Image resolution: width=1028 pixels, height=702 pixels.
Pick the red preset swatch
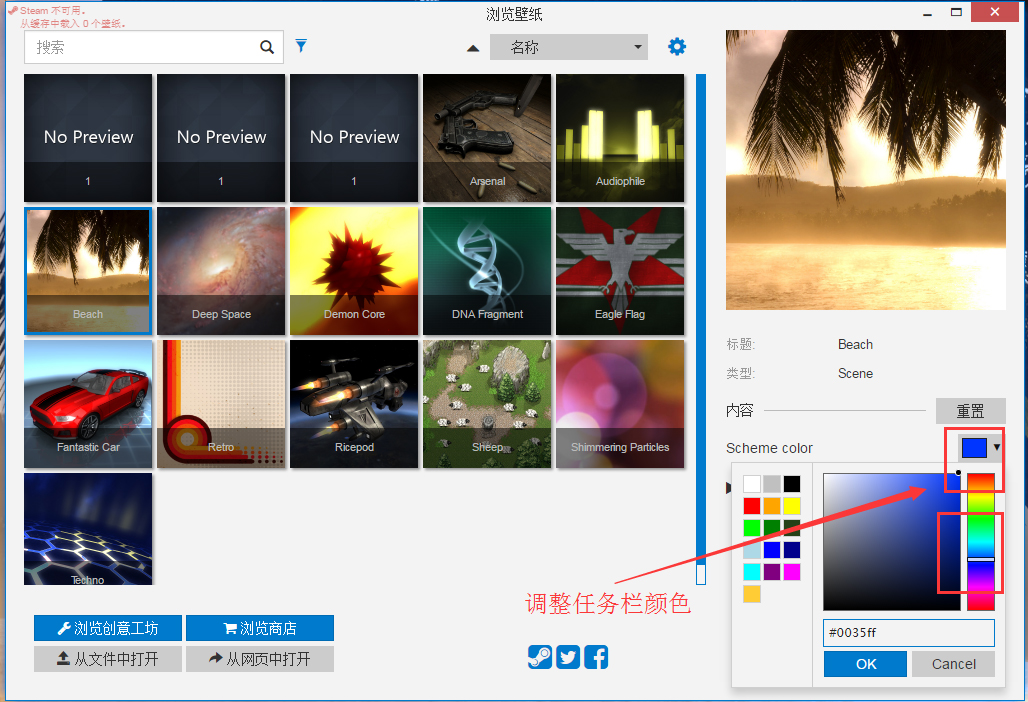point(752,506)
